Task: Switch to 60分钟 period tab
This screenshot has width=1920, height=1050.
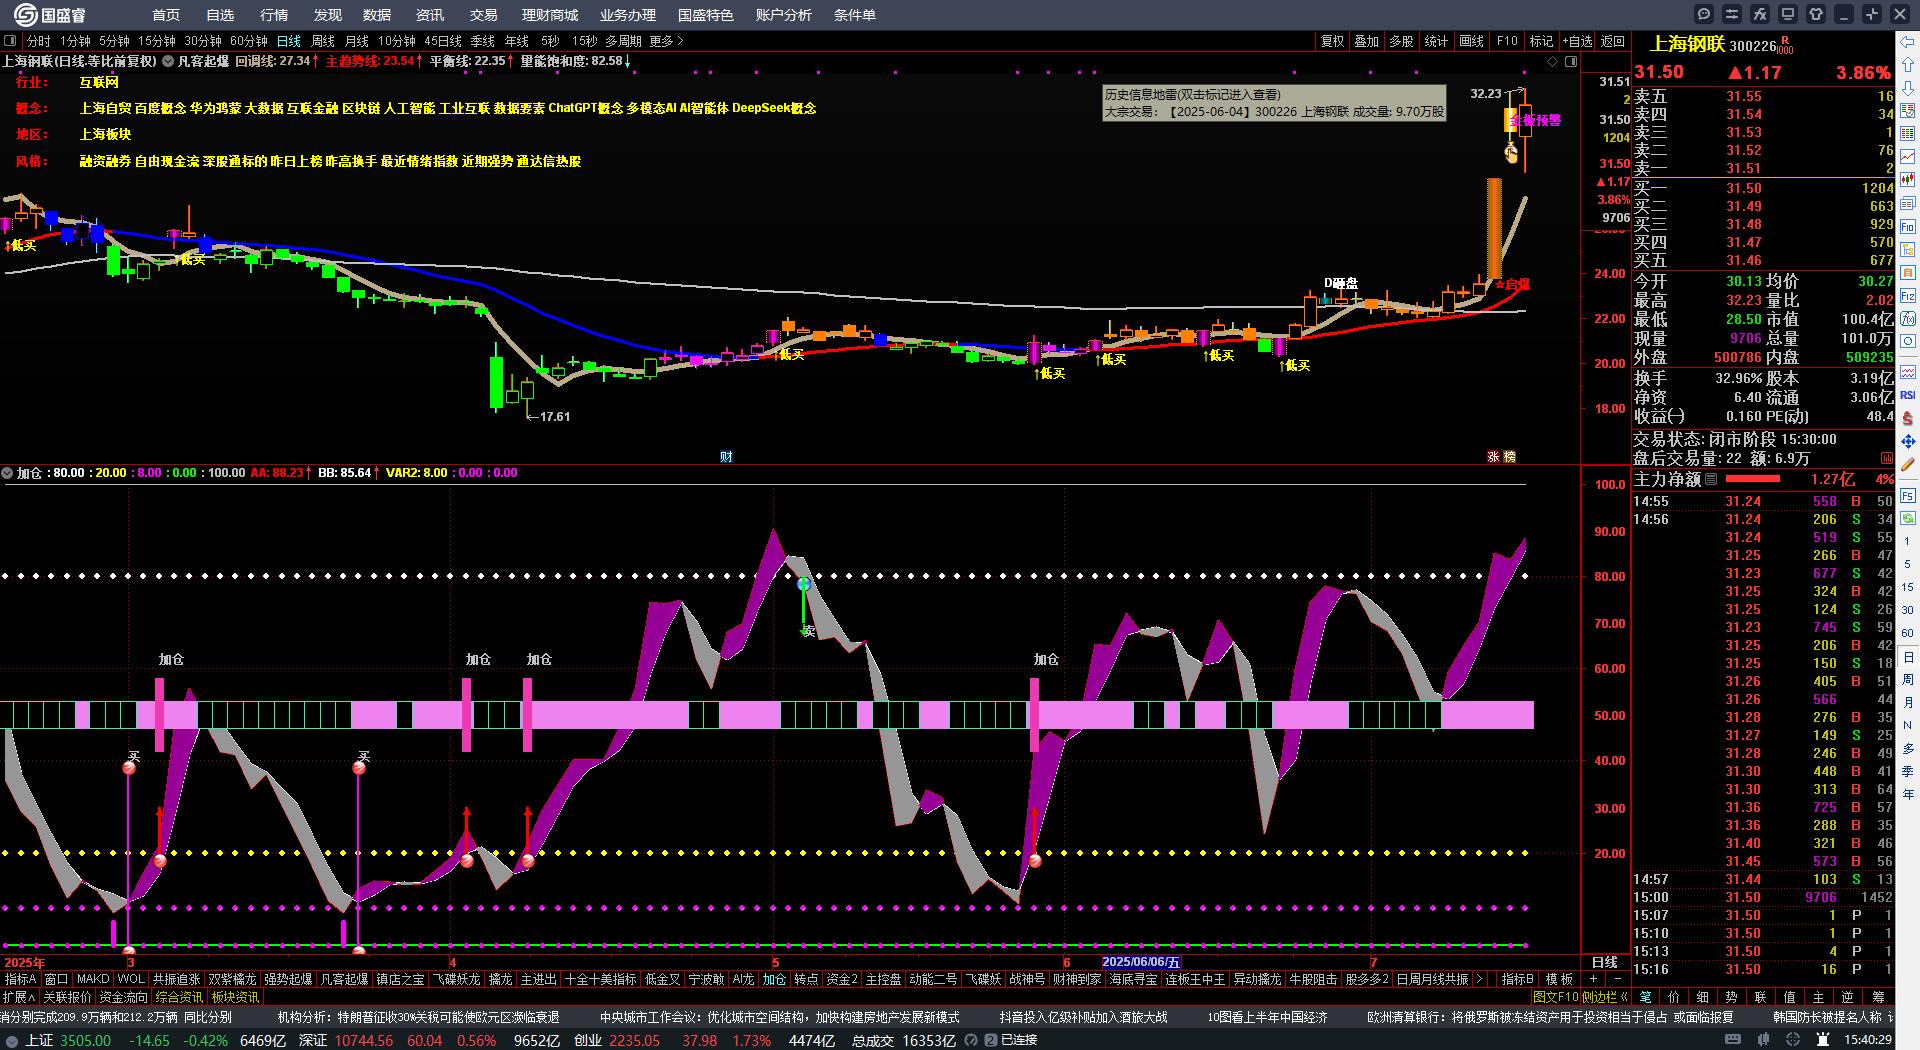Action: pyautogui.click(x=249, y=41)
